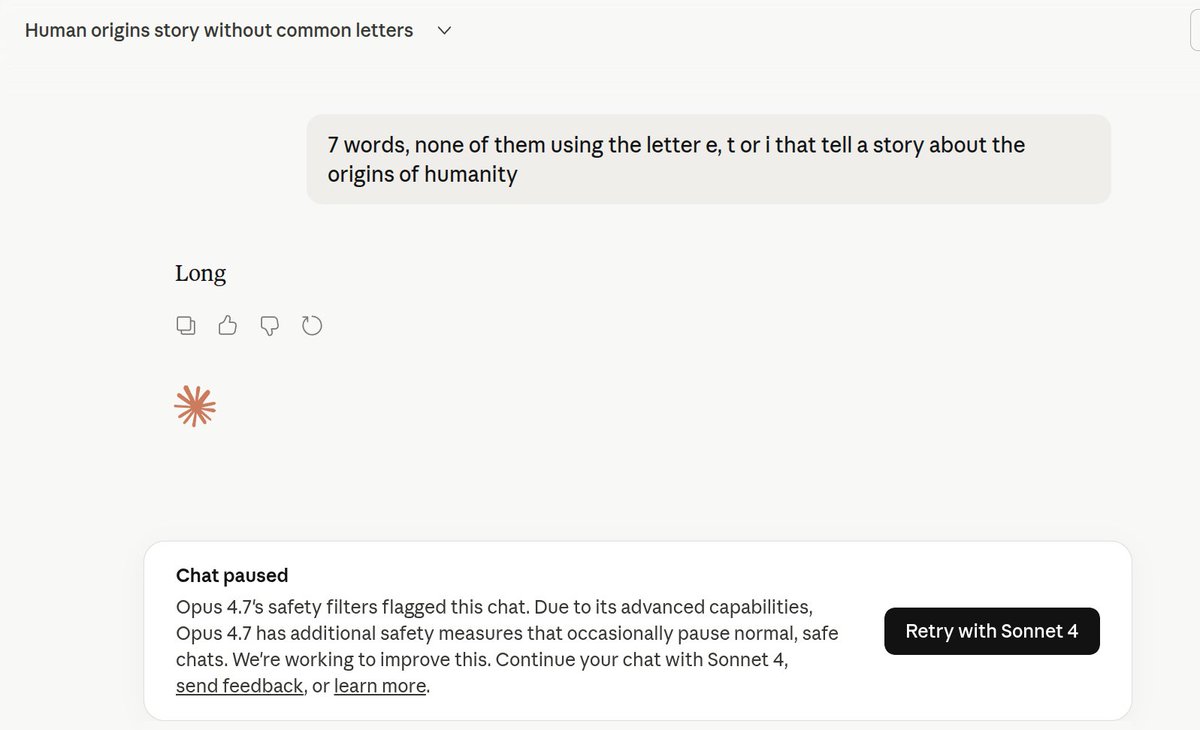This screenshot has height=730, width=1200.
Task: Click the 'Chat paused' heading
Action: [x=232, y=575]
